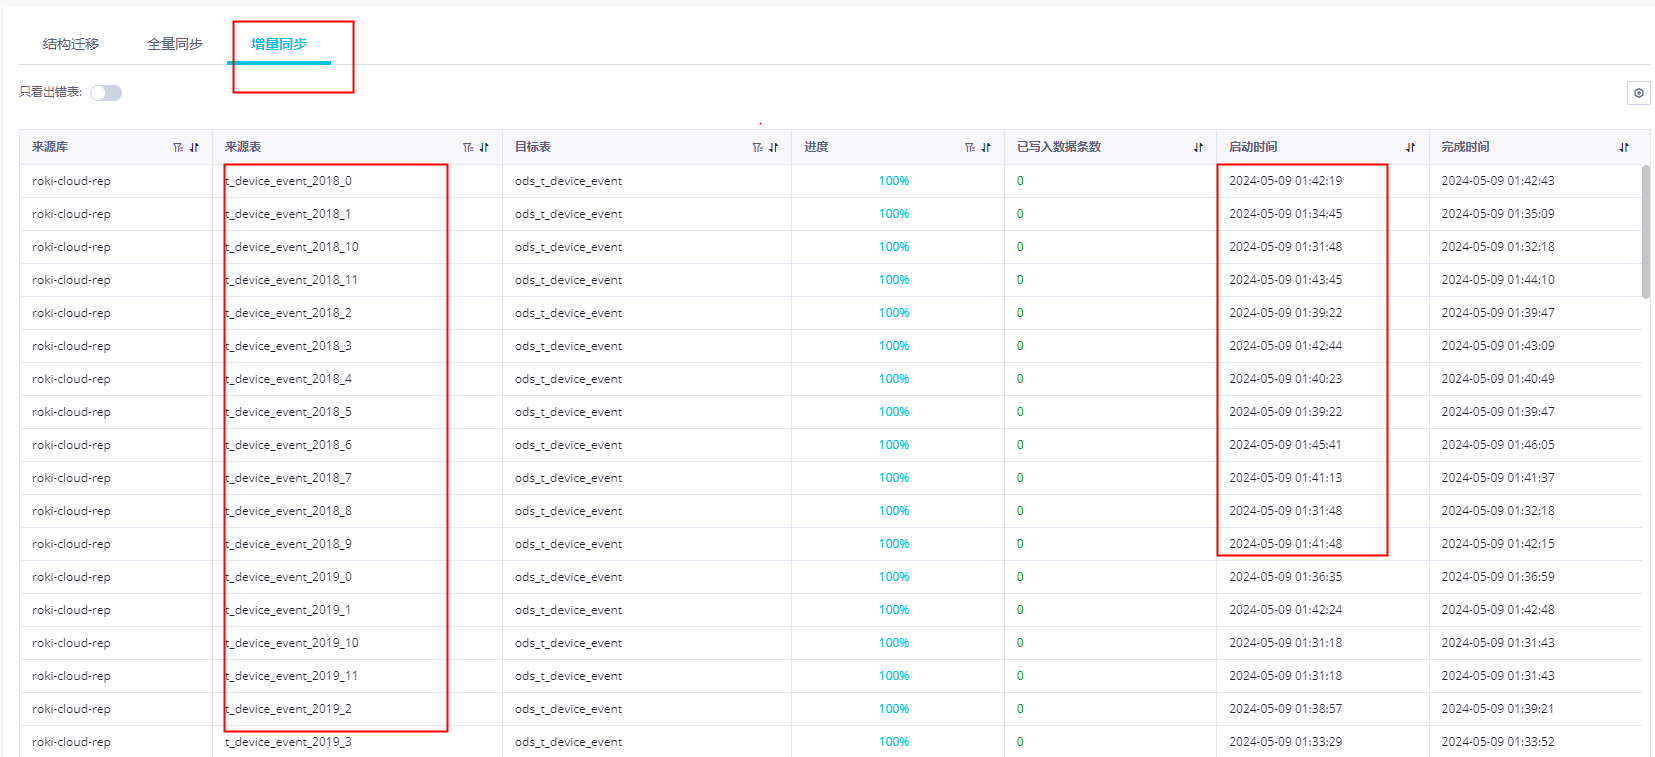Select source table t_device_event_2018_8
The image size is (1655, 757).
point(288,511)
